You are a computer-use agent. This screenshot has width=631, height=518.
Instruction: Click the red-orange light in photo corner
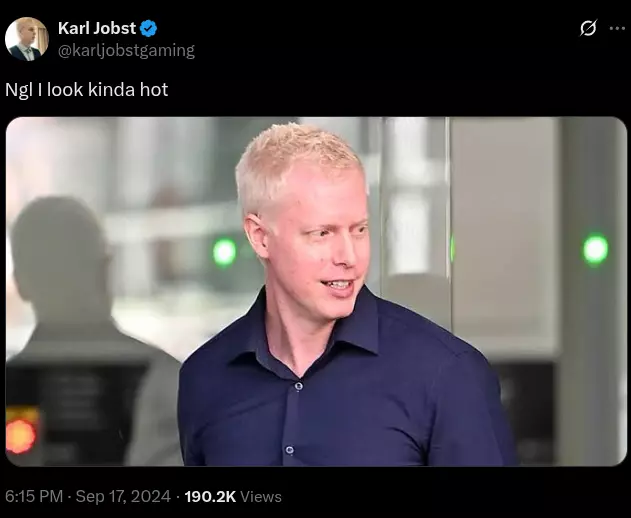[x=20, y=436]
